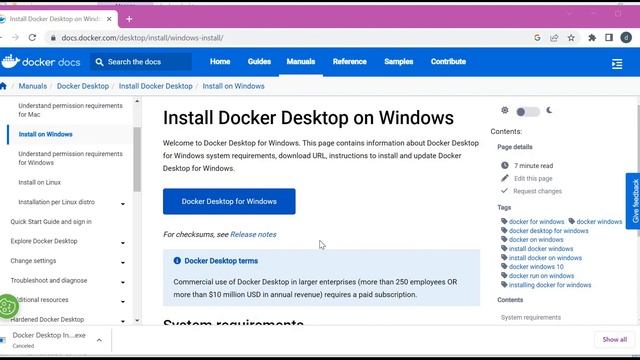Select Install on Linux in sidebar
640x360 pixels.
click(x=40, y=182)
